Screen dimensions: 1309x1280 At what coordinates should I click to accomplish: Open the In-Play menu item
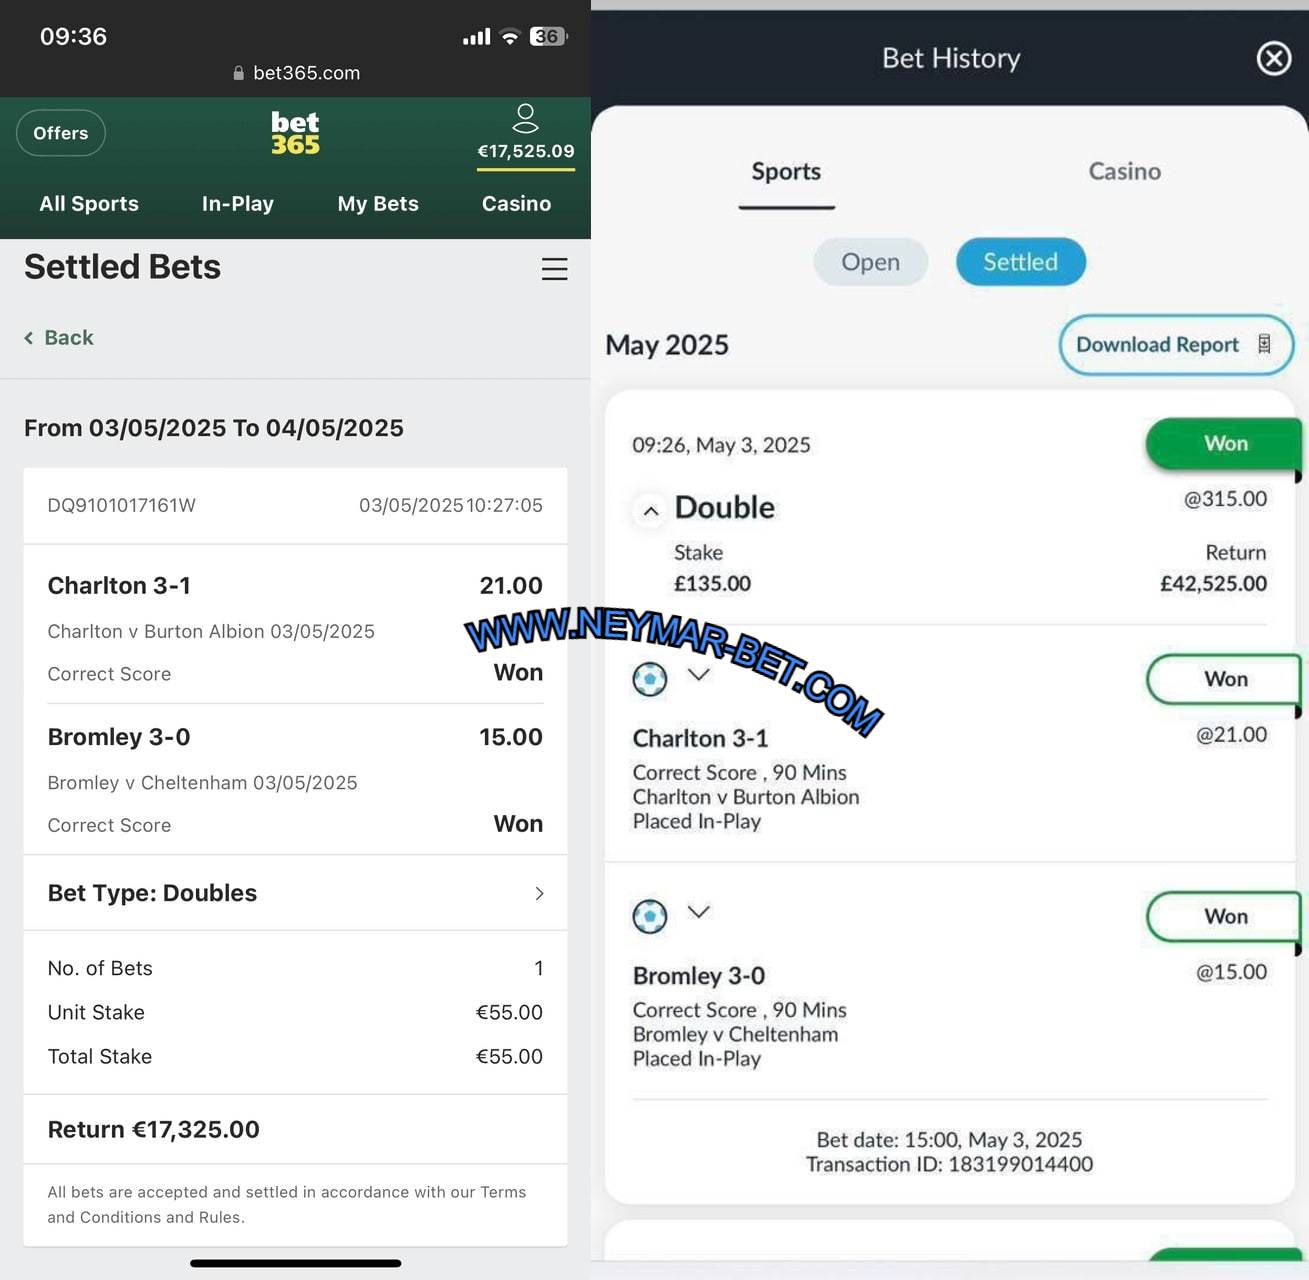coord(238,204)
